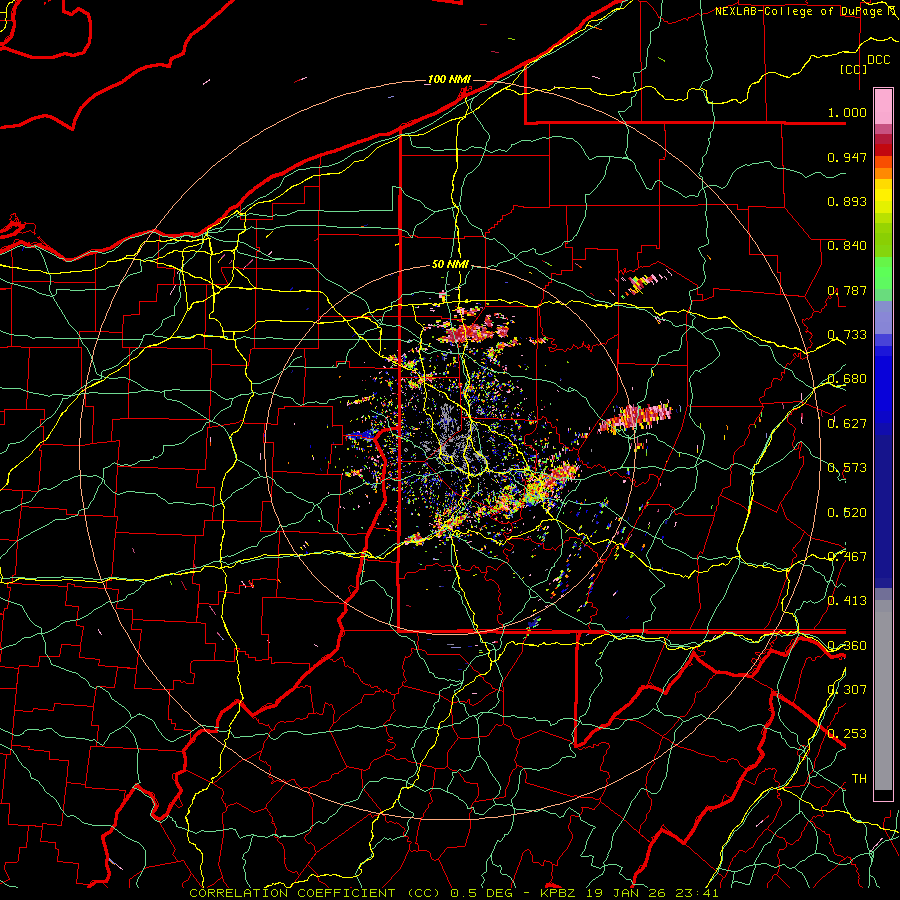Click the gray low-value color bar segment
Screen dimensions: 900x900
[x=883, y=695]
